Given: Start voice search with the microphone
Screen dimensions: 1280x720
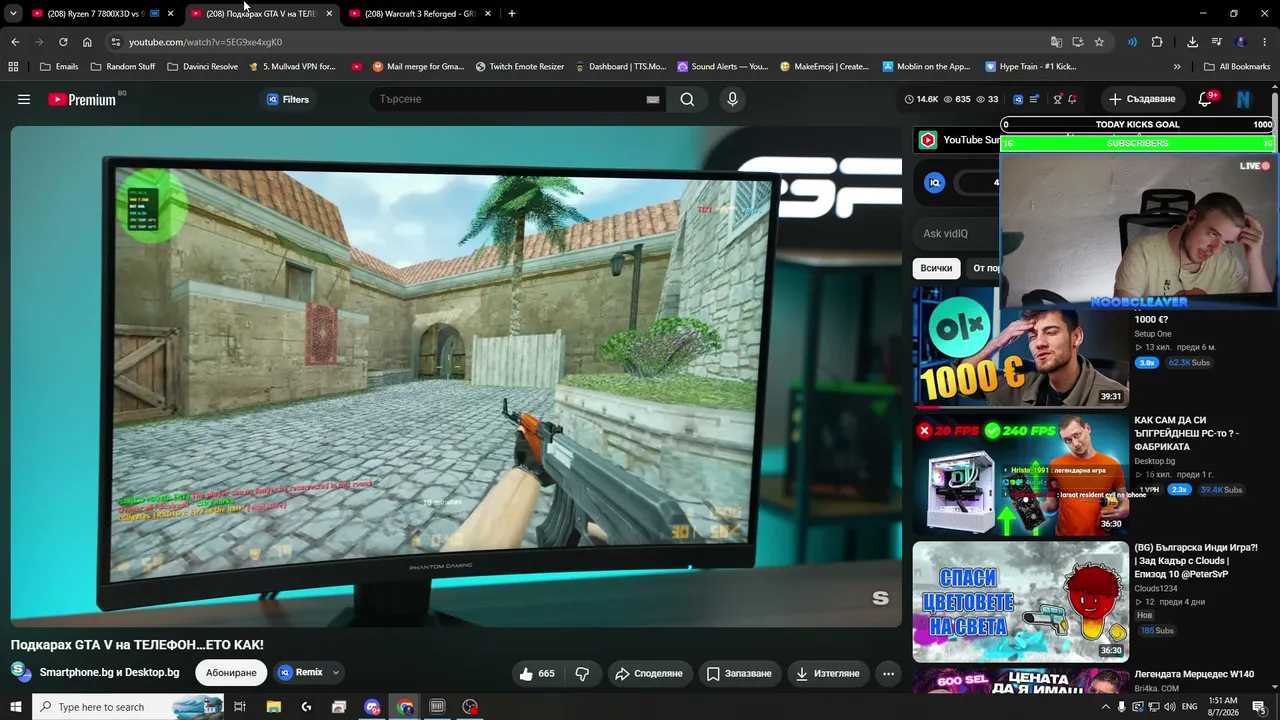Looking at the screenshot, I should pos(732,99).
